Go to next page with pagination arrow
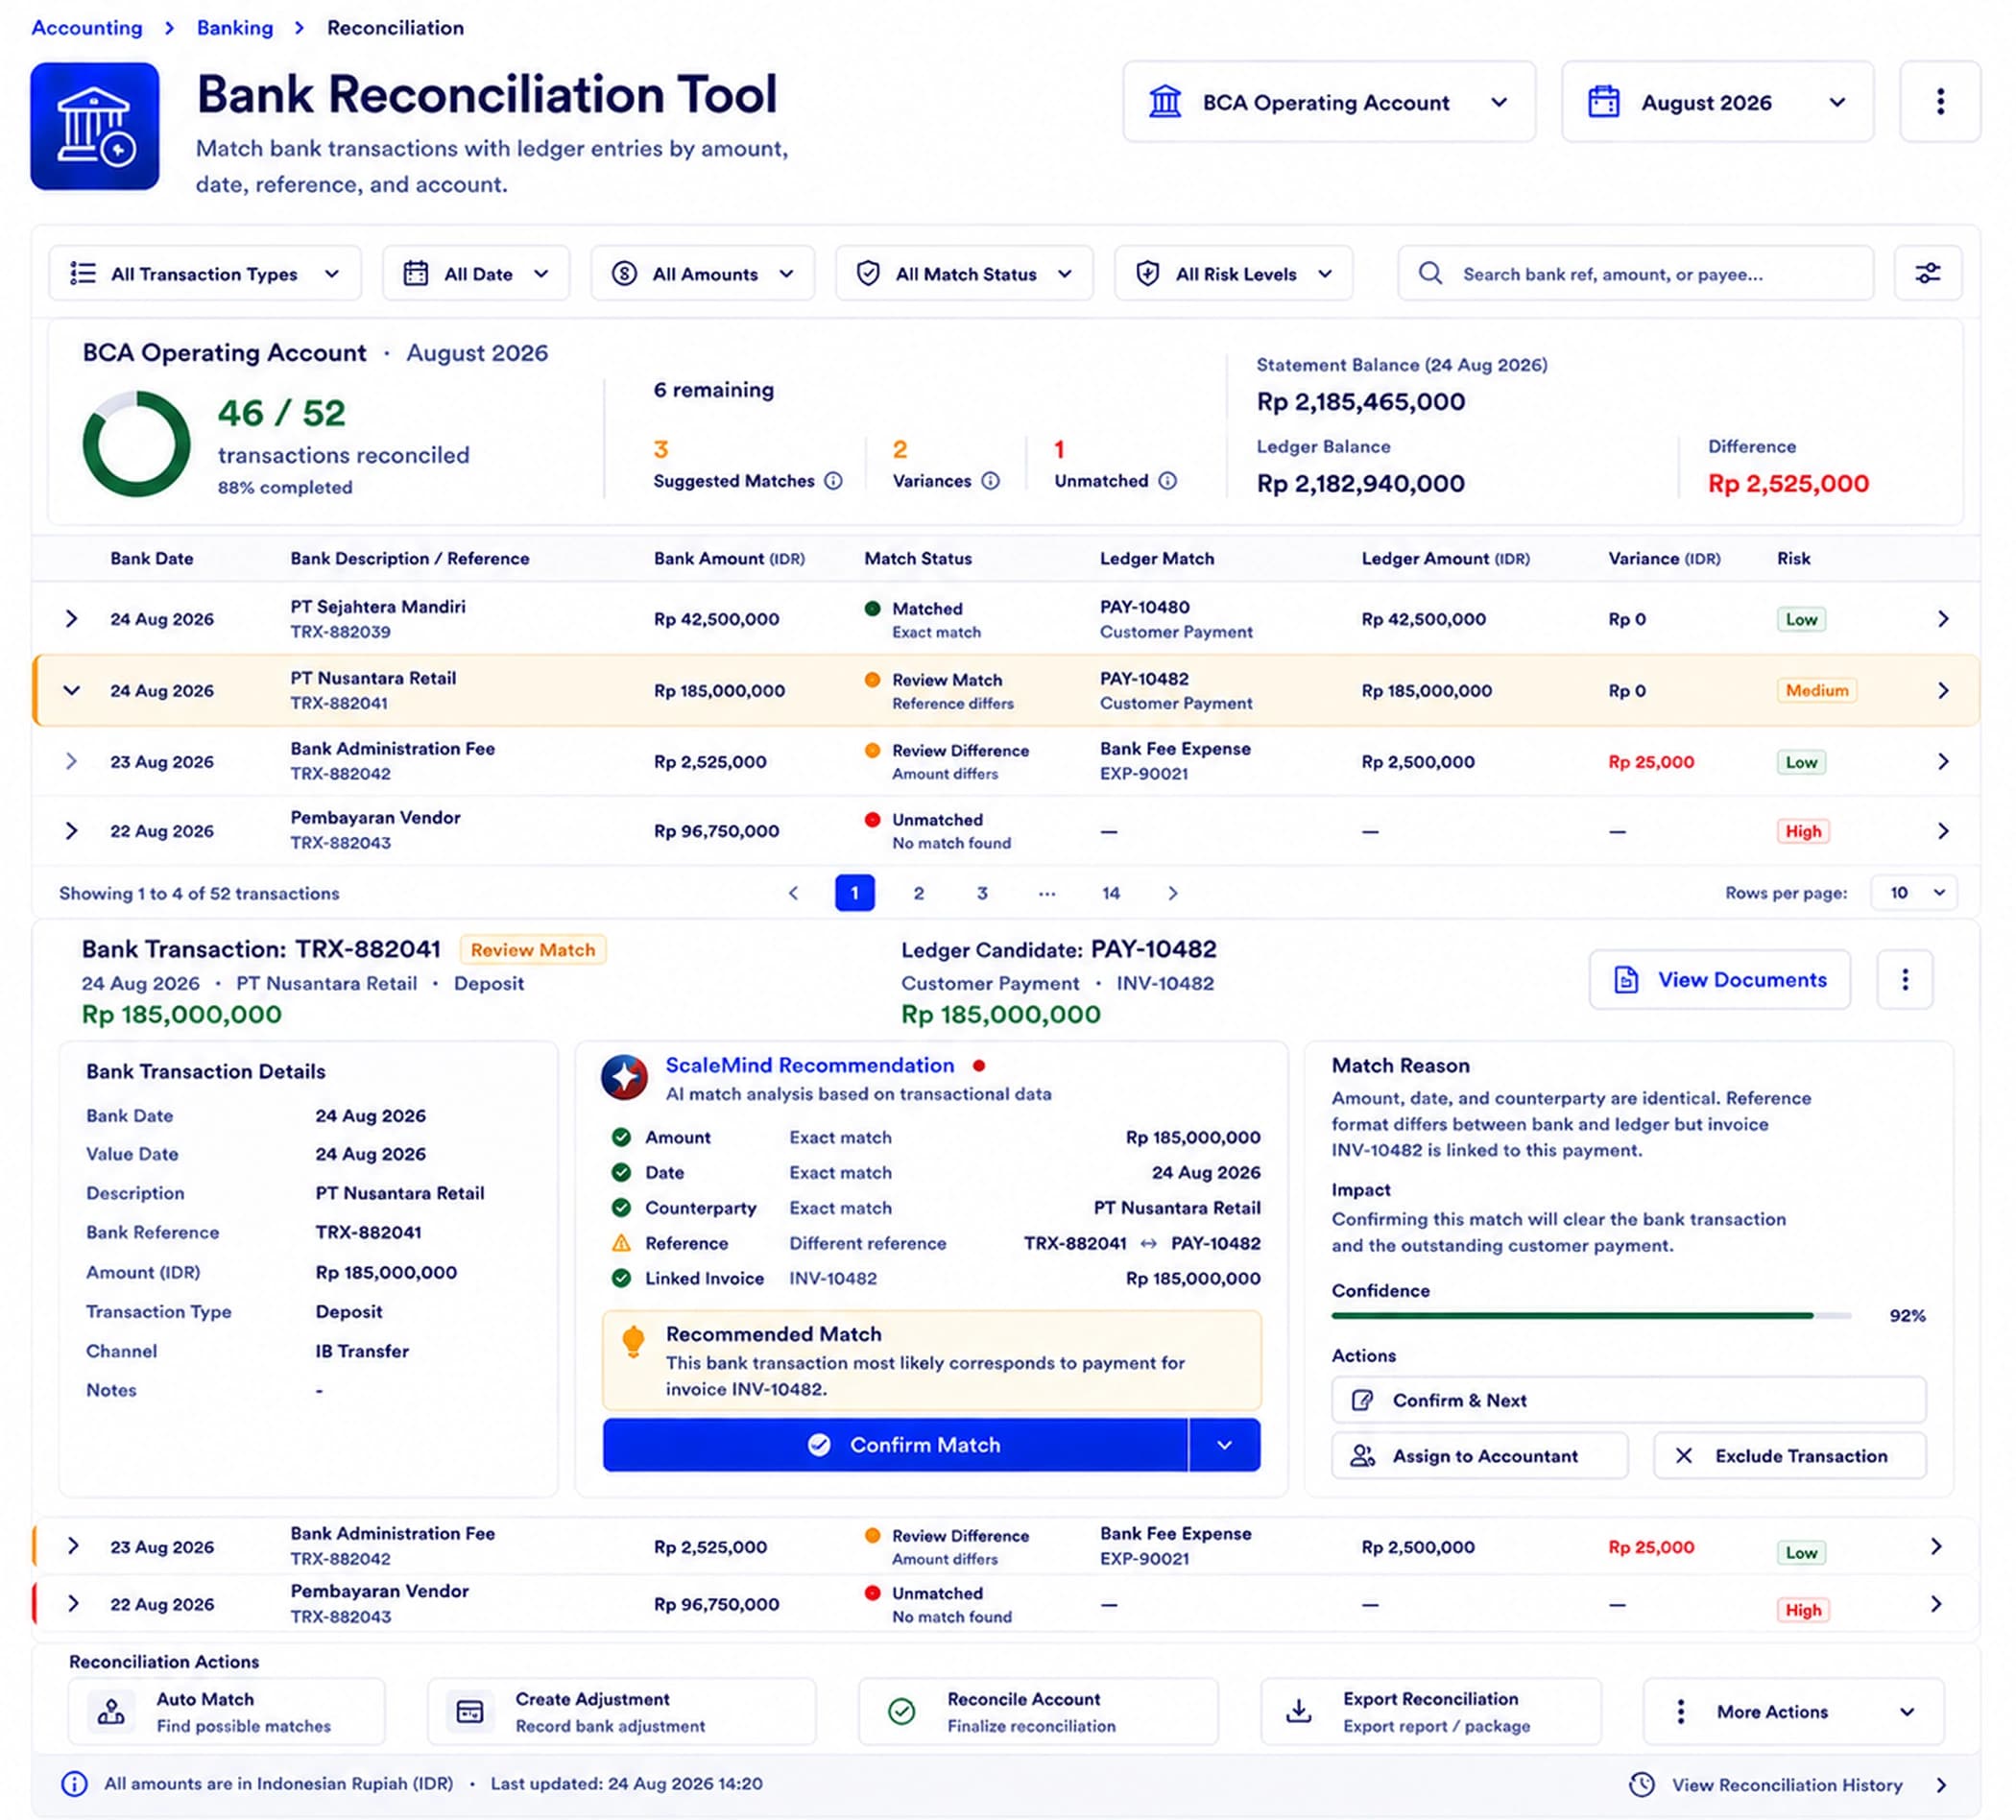 pos(1172,893)
